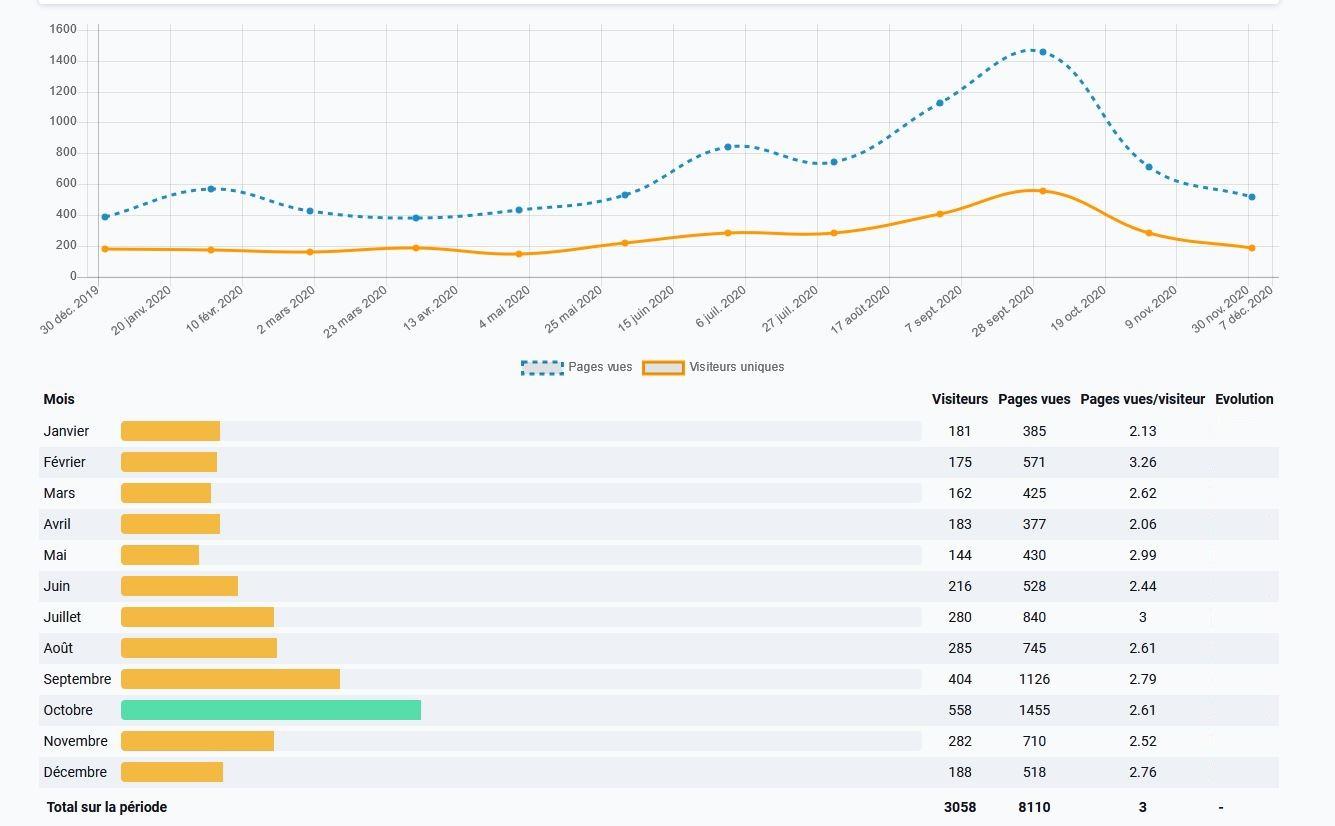Select the Visiteurs uniques peak point near 28 sept. 2020
1335x826 pixels.
pos(1043,191)
